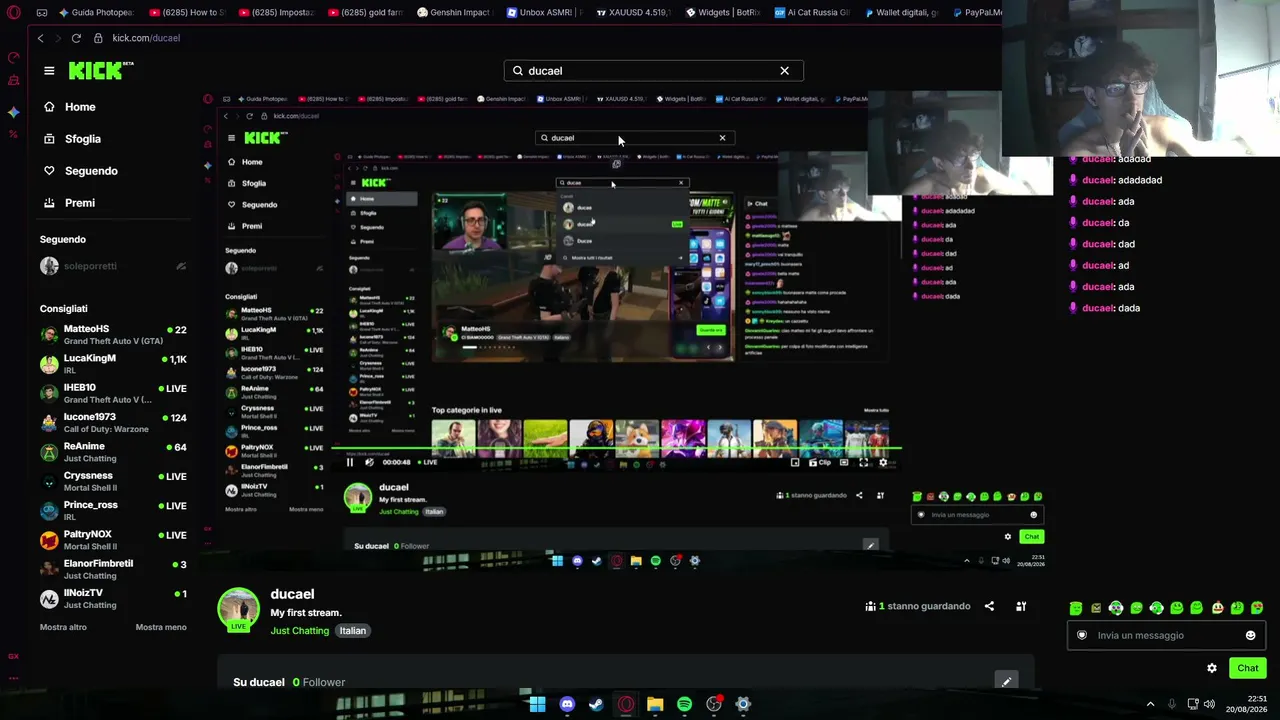Show hidden system tray icons
Image resolution: width=1280 pixels, height=720 pixels.
coord(1150,704)
